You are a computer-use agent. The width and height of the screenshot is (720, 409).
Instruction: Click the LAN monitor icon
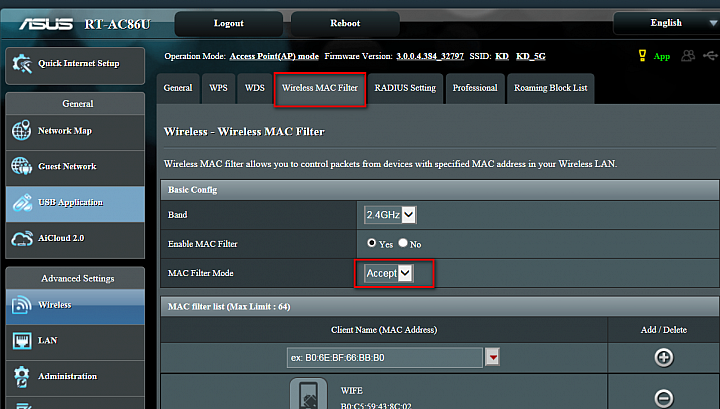22,341
